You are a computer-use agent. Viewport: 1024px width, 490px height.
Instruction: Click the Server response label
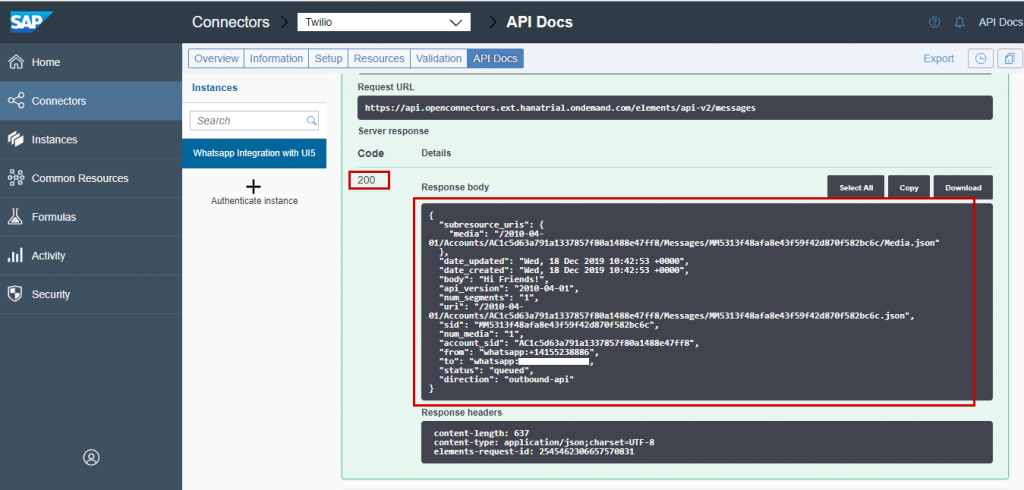click(393, 131)
